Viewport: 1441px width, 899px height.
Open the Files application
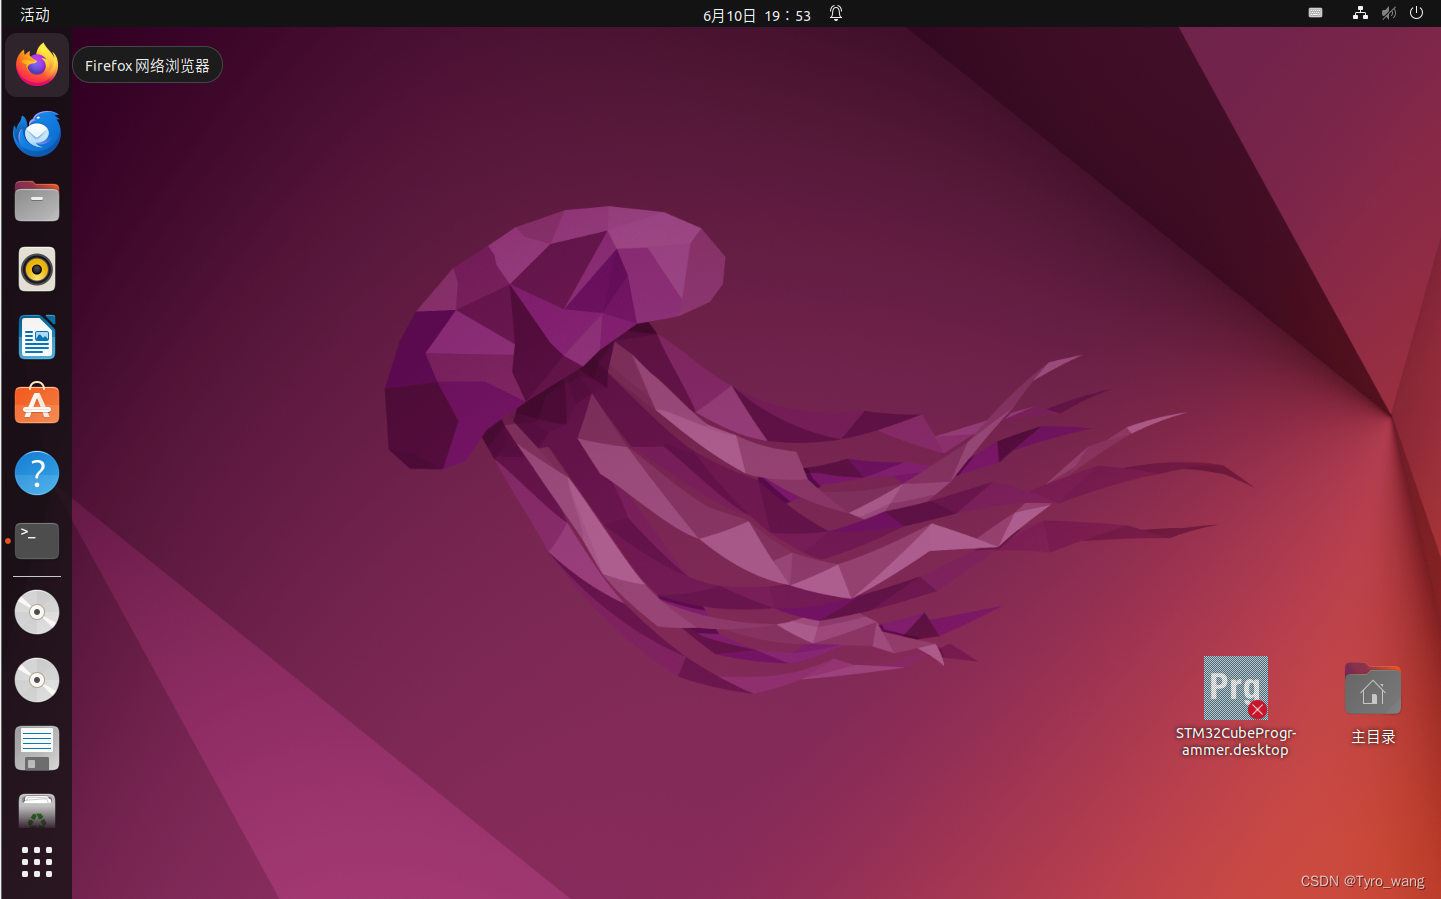36,201
